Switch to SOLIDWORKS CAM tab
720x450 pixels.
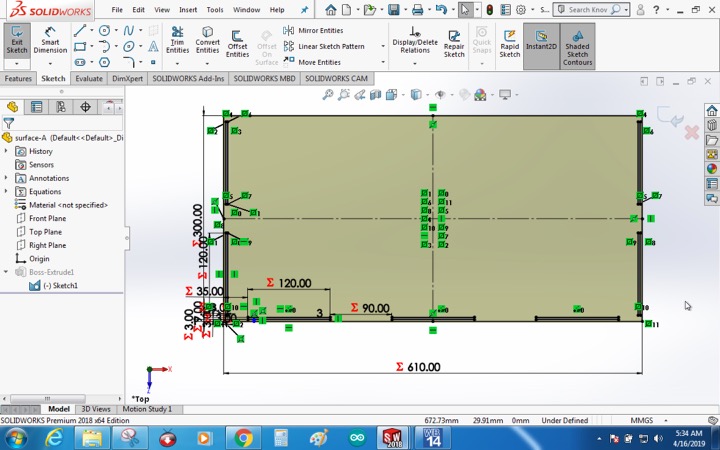pyautogui.click(x=336, y=79)
